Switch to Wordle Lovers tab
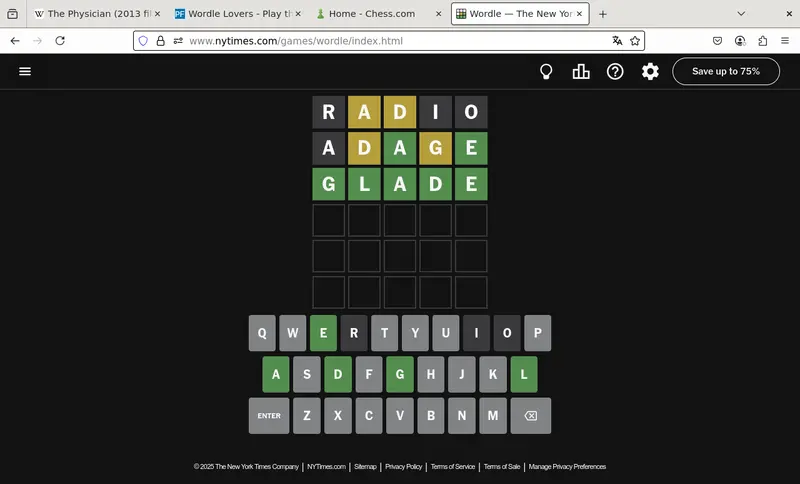The image size is (800, 484). click(237, 14)
